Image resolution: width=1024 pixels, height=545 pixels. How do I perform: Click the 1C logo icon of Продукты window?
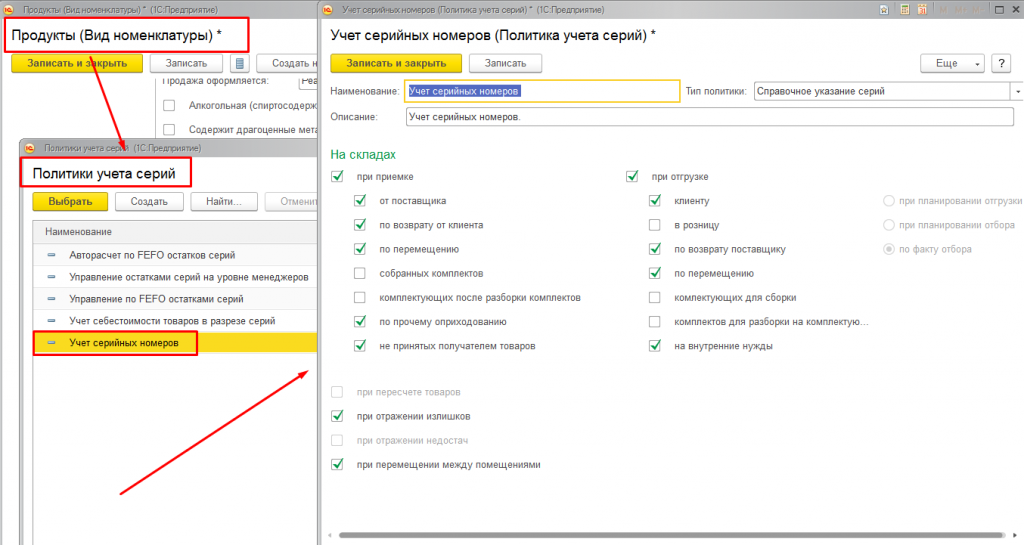point(8,10)
